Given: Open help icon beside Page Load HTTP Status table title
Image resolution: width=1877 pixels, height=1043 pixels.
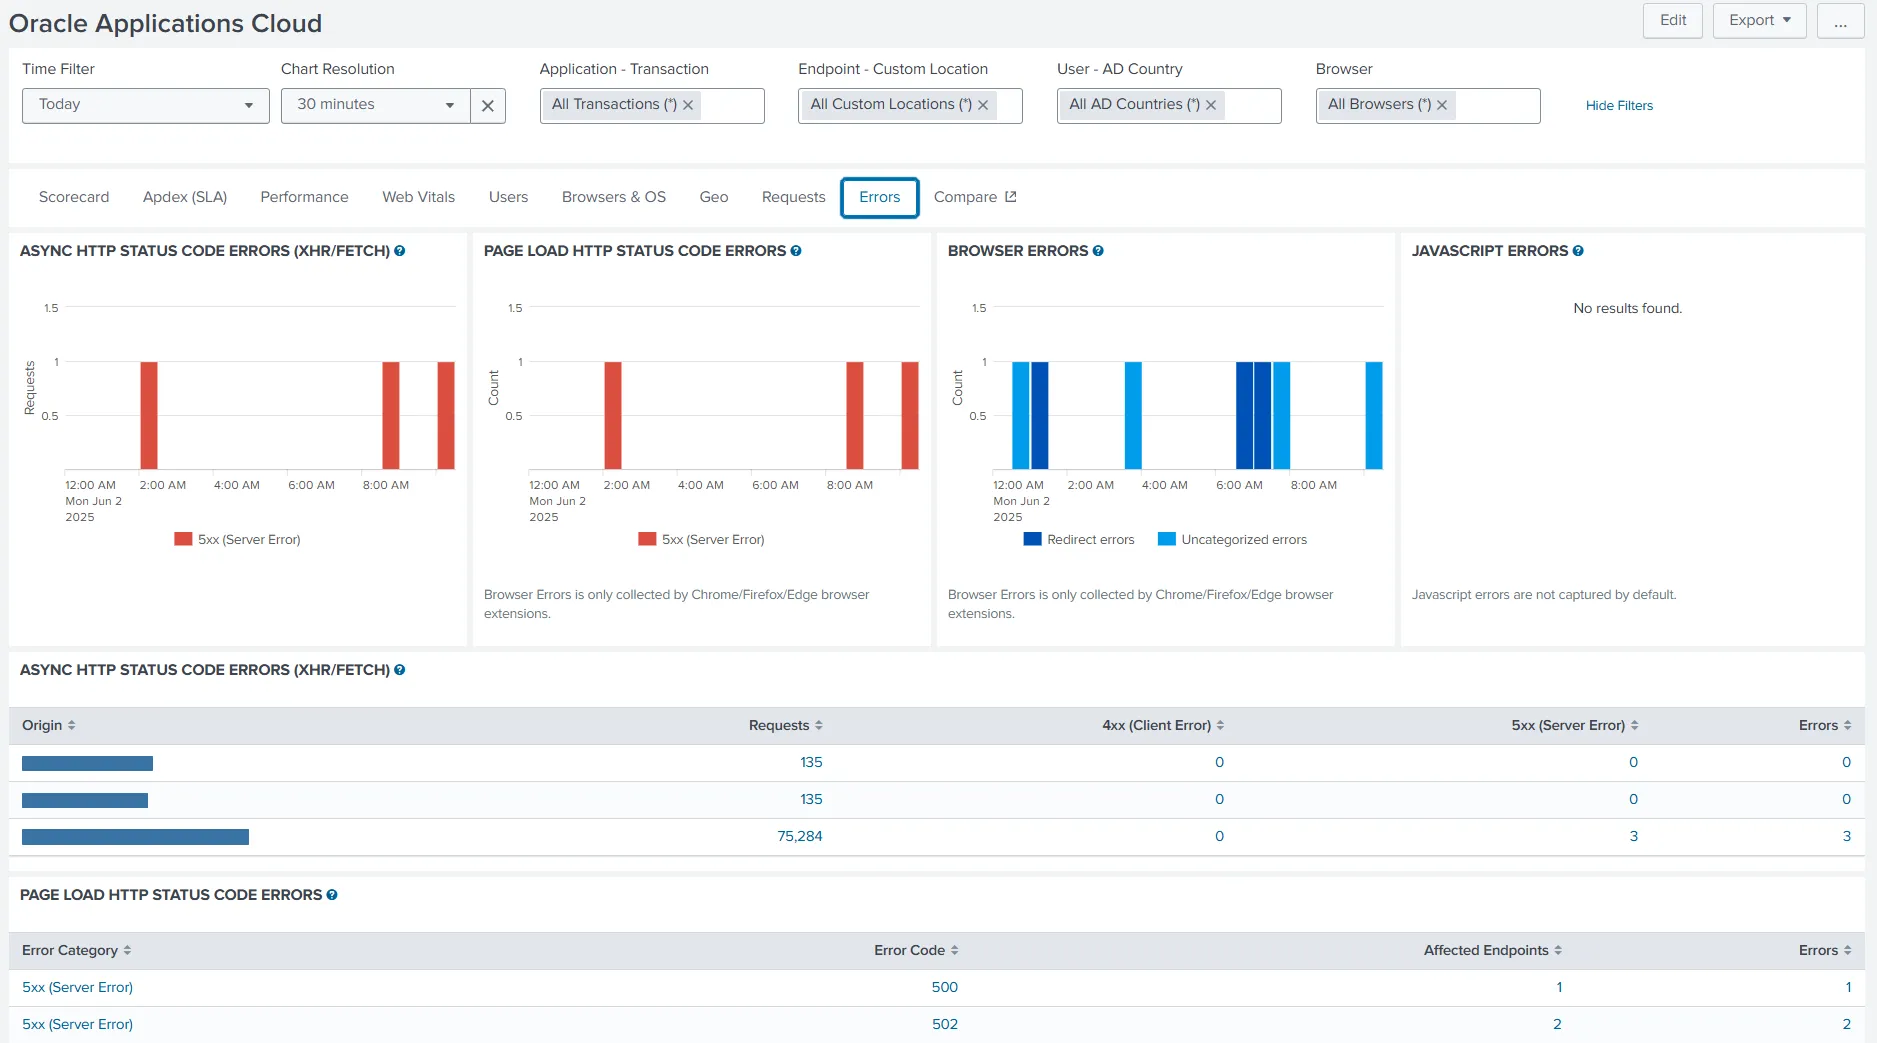Looking at the screenshot, I should point(332,895).
